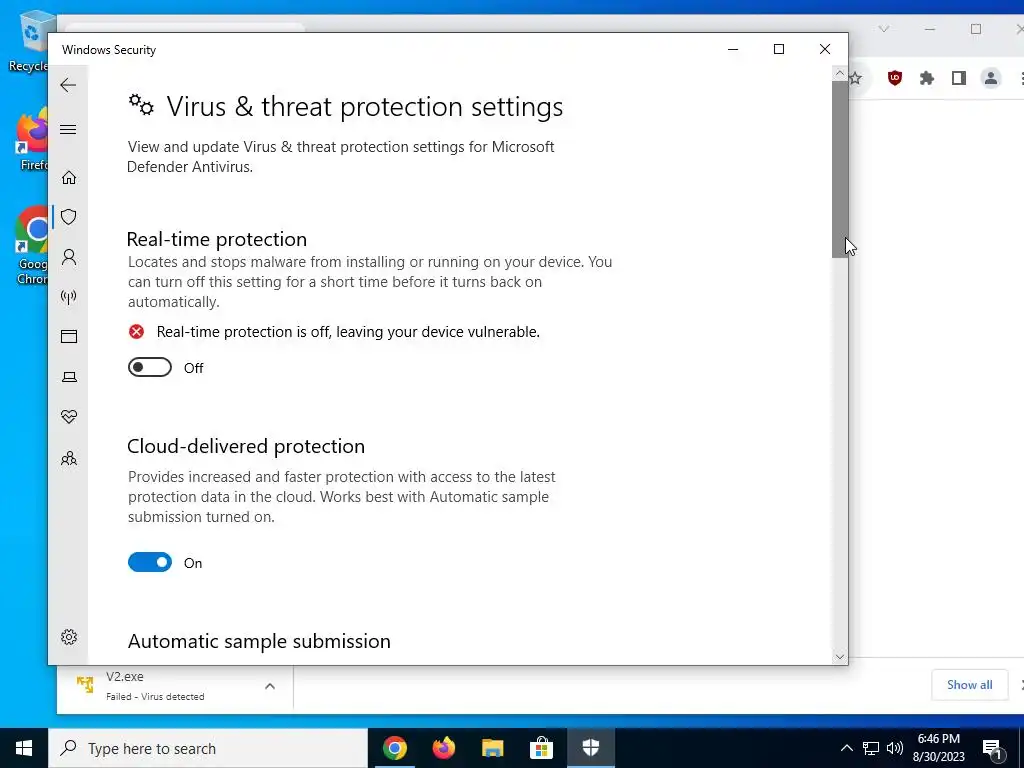Select the Google Chrome desktop shortcut
Image resolution: width=1024 pixels, height=768 pixels.
[x=31, y=247]
